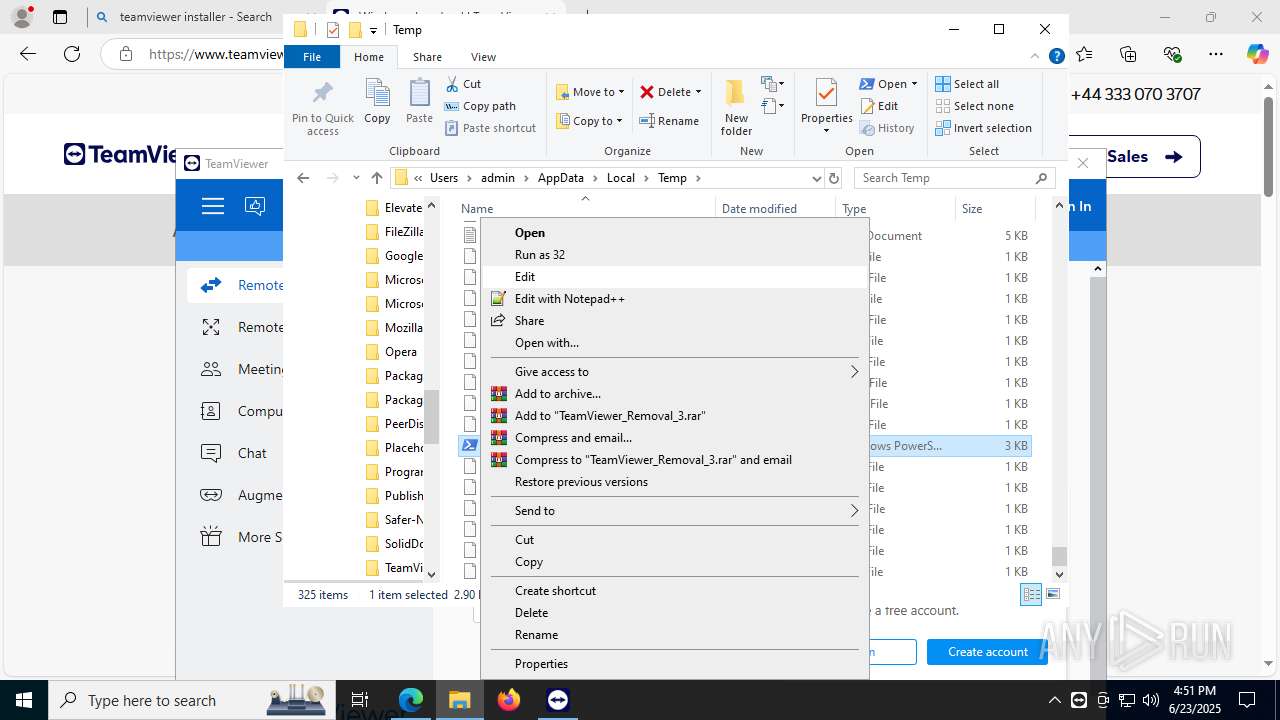
Task: Expand the Give access to submenu
Action: [674, 371]
